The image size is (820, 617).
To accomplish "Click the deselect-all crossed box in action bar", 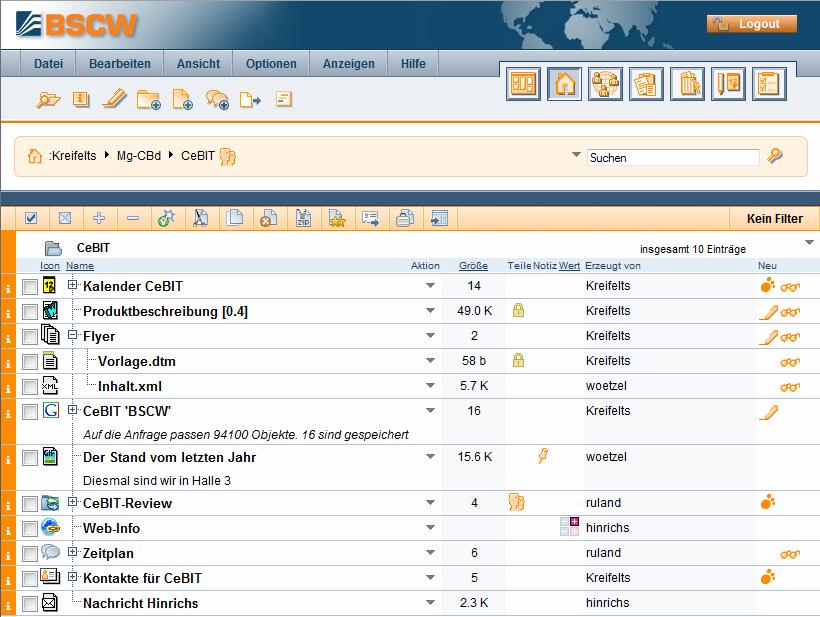I will [65, 218].
